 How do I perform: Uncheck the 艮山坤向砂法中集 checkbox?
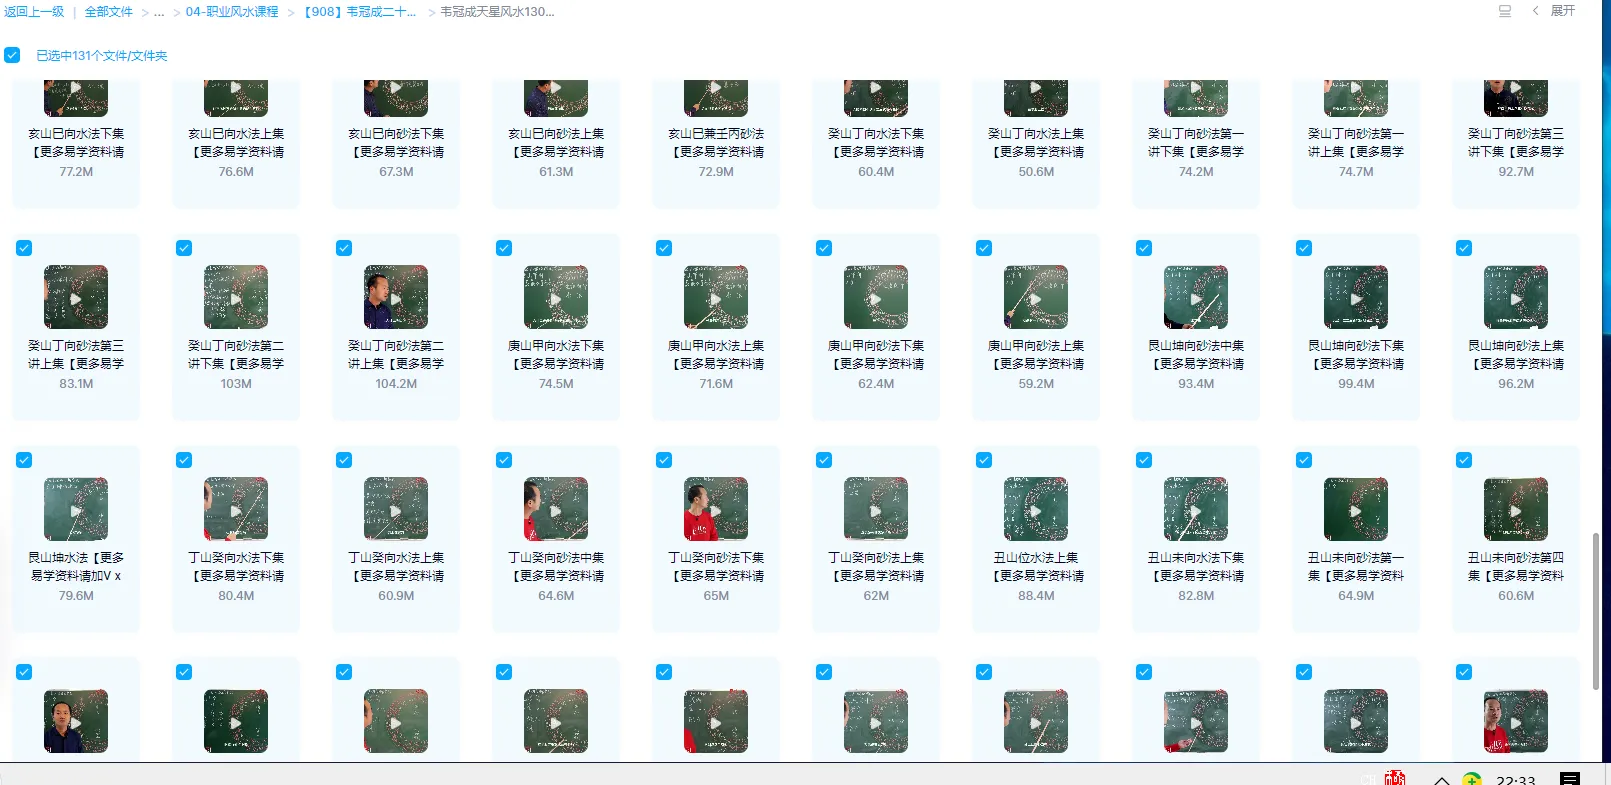(x=1144, y=248)
